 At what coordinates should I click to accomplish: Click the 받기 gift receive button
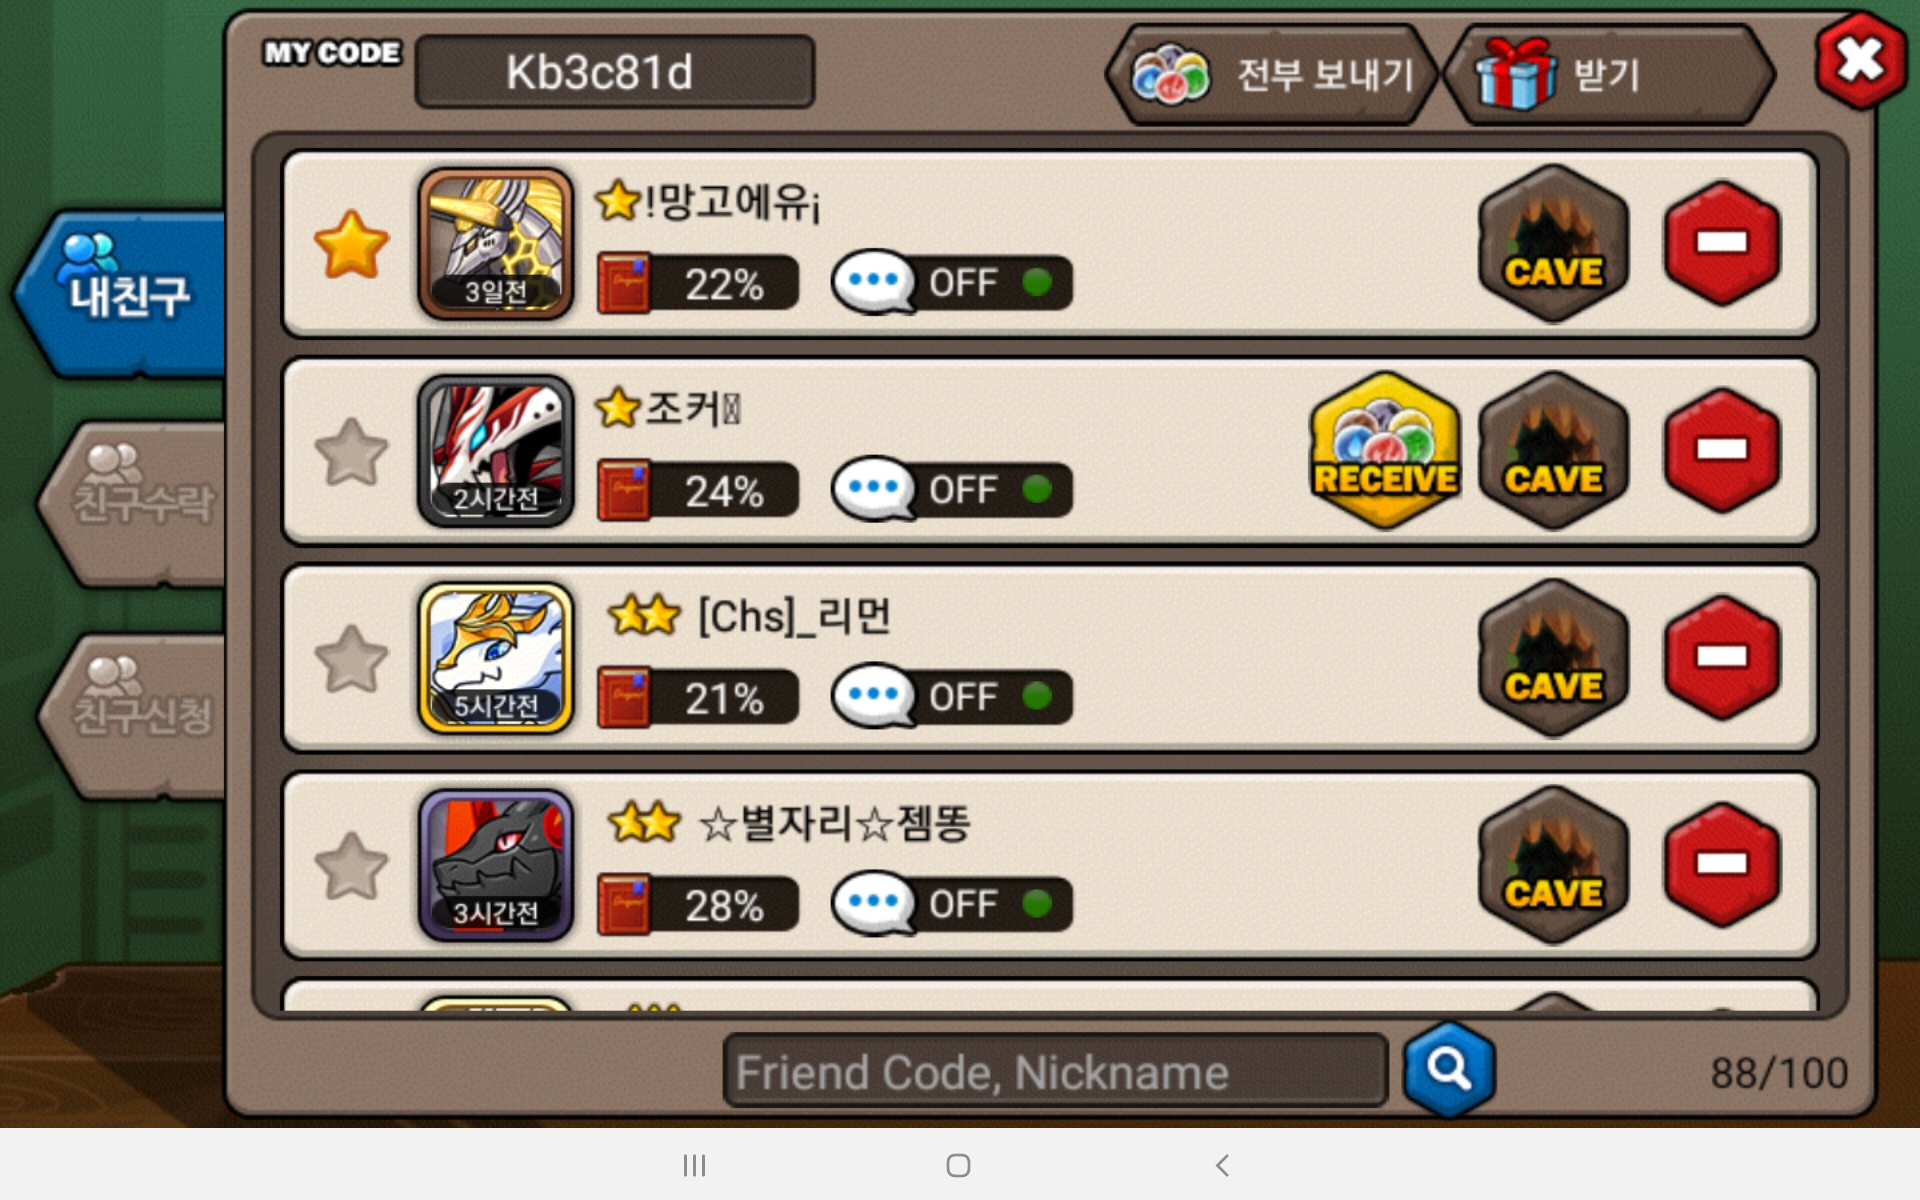click(x=1610, y=75)
